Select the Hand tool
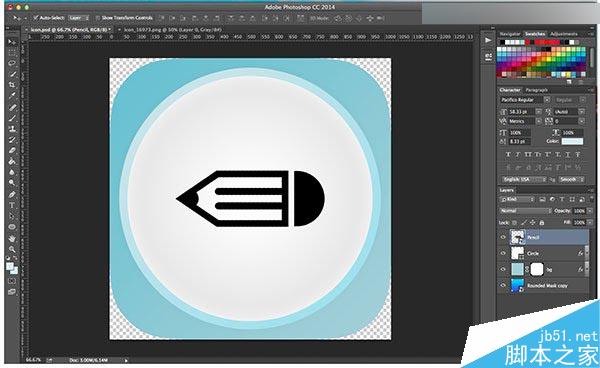 tap(12, 238)
